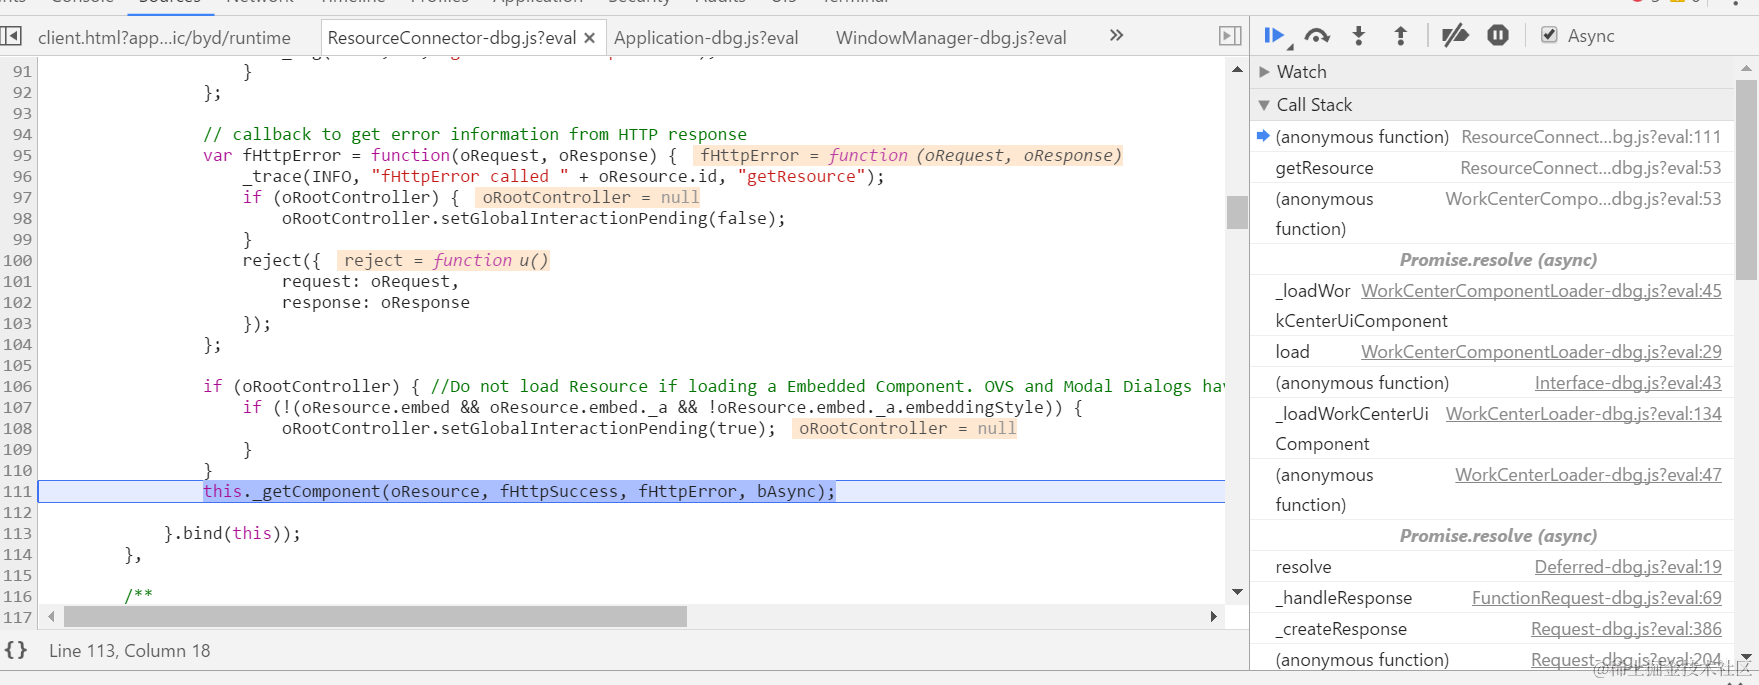Click code editor scroll-up arrow
The width and height of the screenshot is (1759, 685).
(1237, 70)
